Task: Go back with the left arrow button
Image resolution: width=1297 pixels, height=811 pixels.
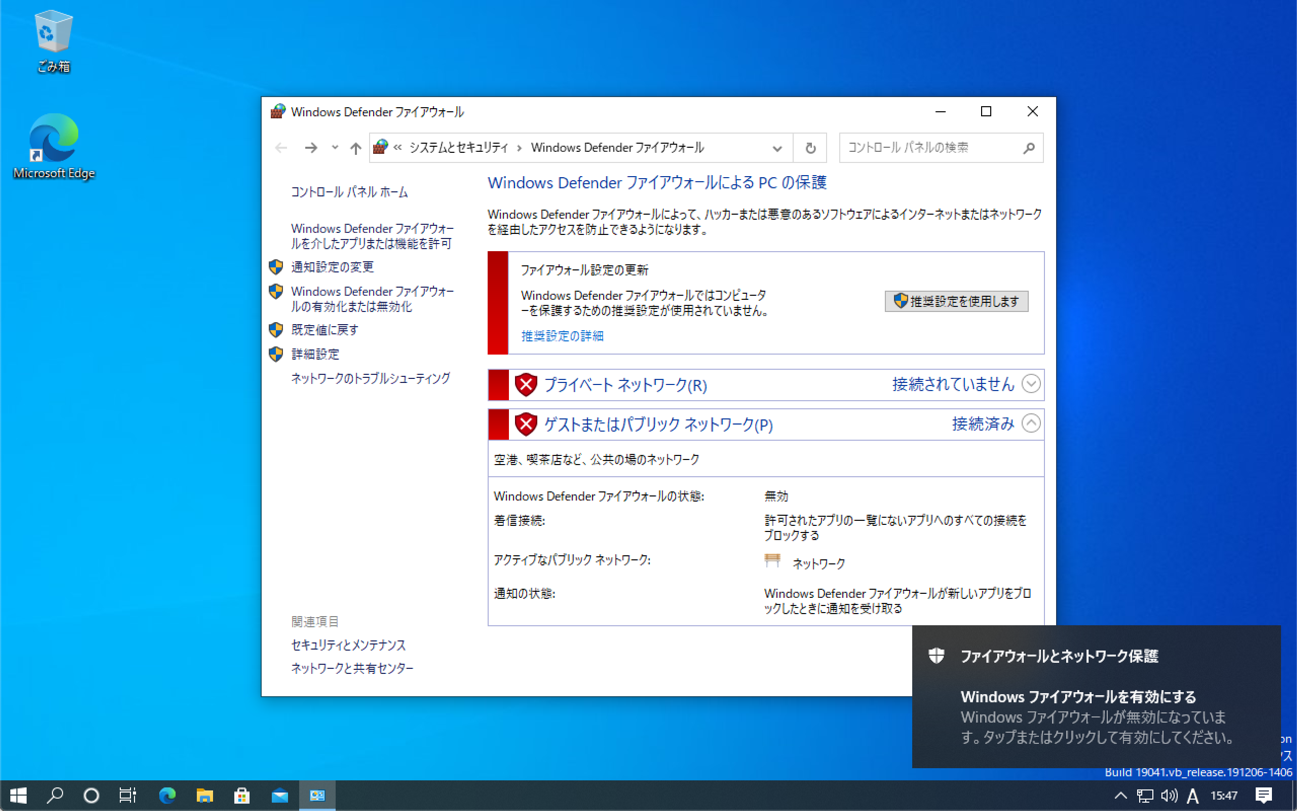Action: (x=281, y=148)
